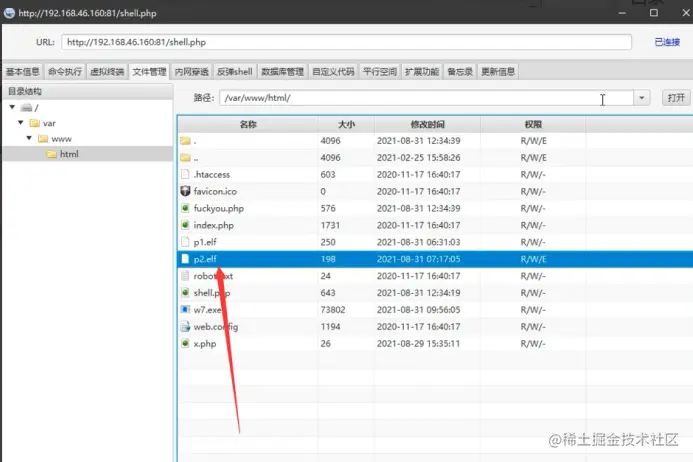Click the 打开 button next to path

[676, 98]
